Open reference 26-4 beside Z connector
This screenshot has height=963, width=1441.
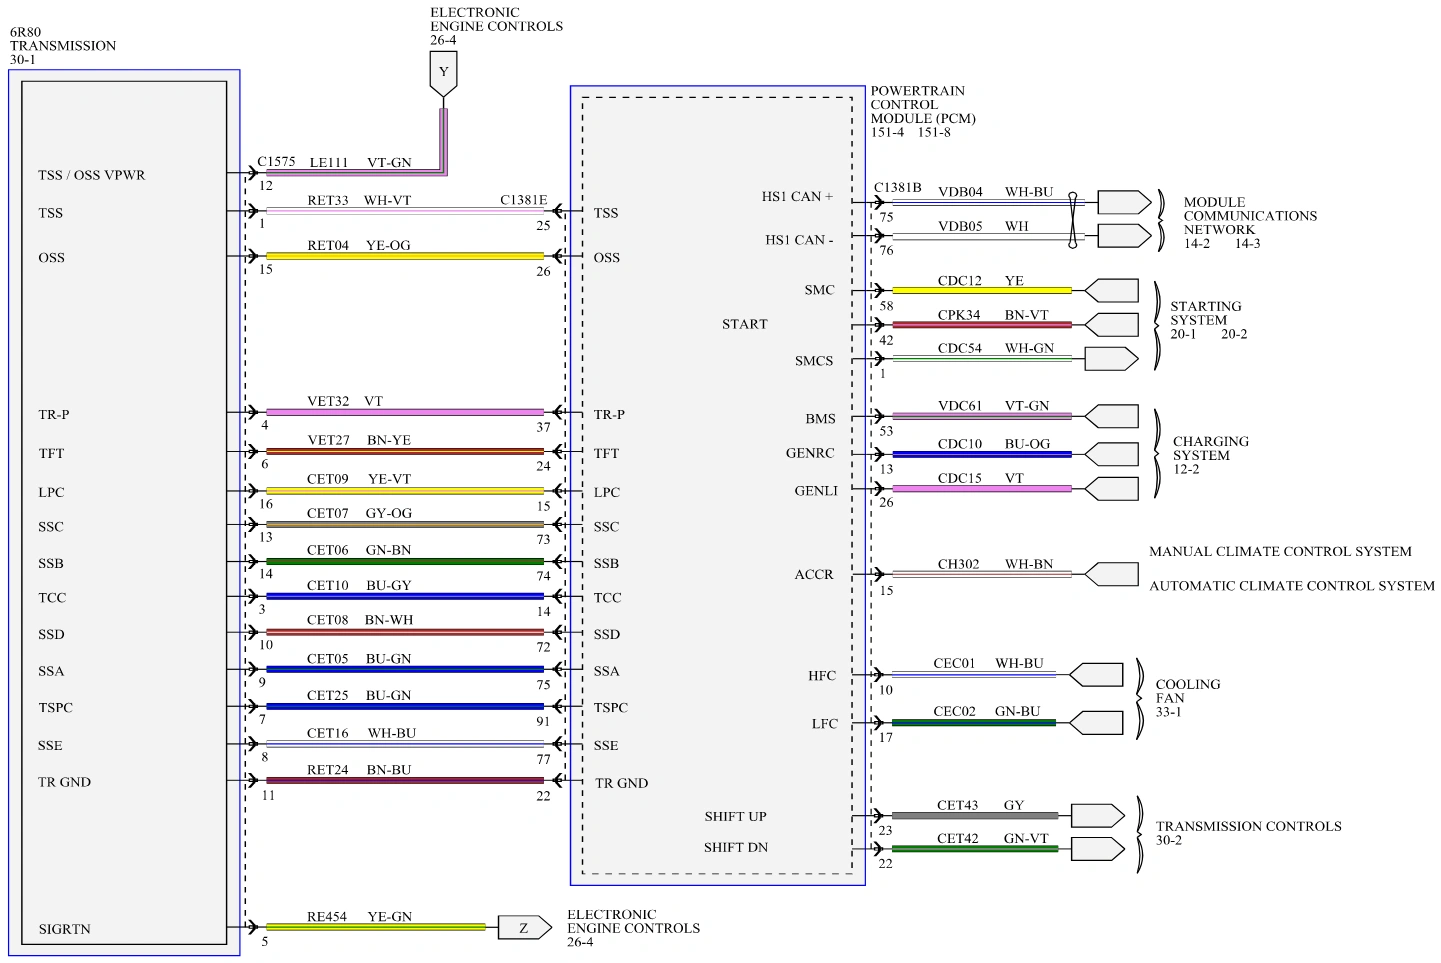click(580, 942)
